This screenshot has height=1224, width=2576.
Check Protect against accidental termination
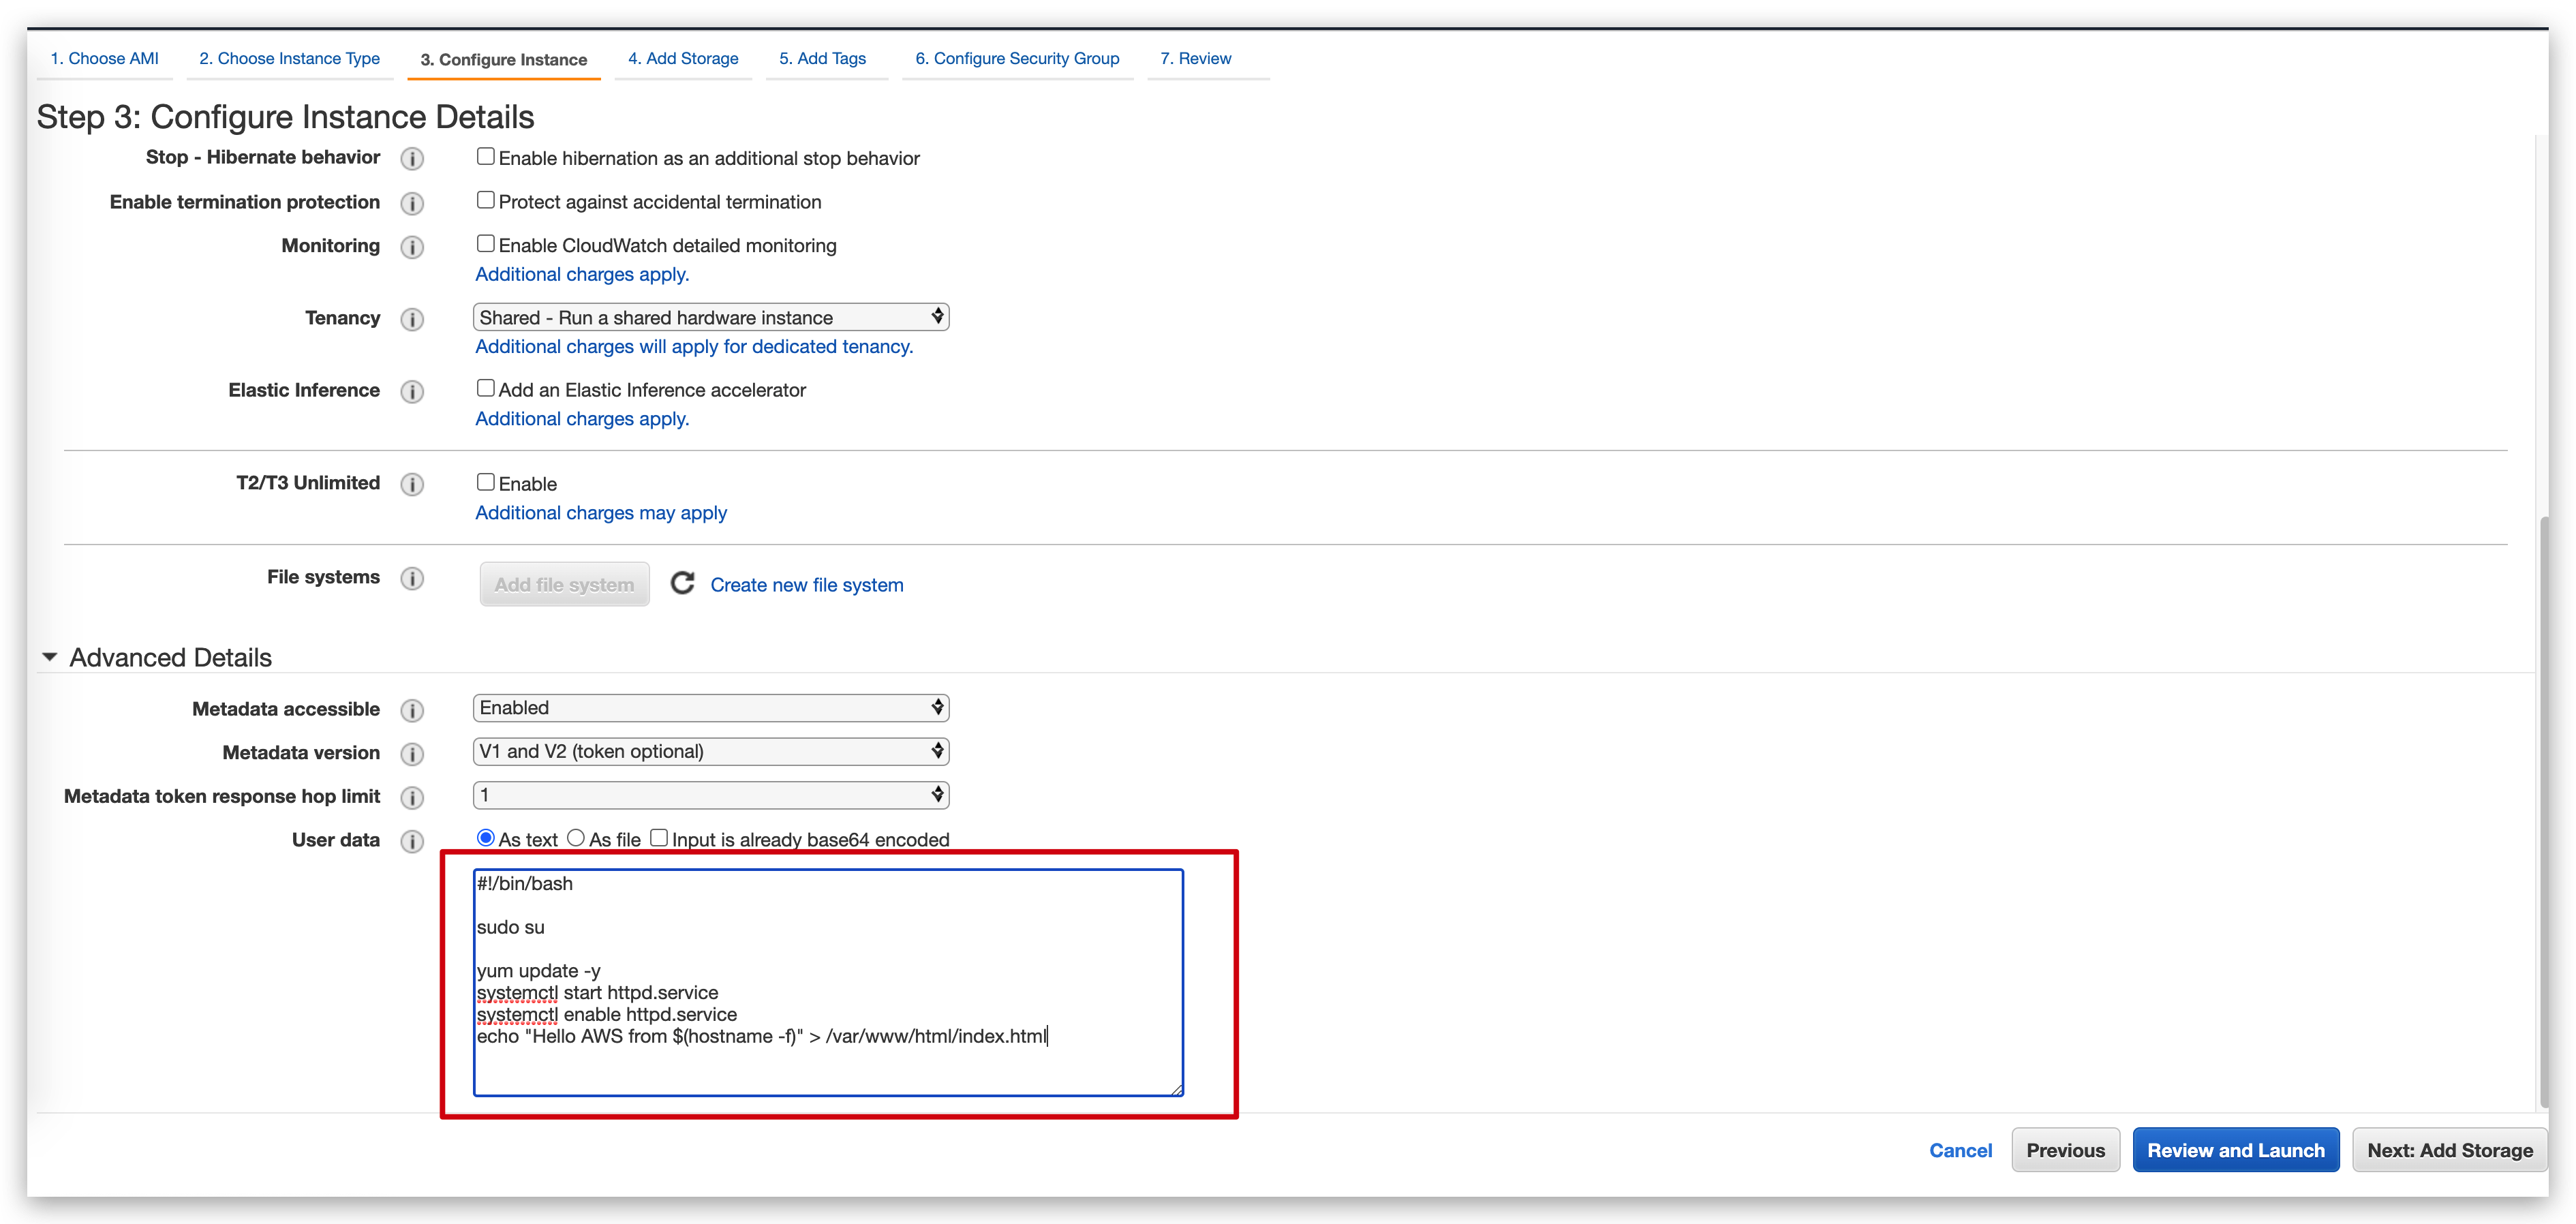[x=486, y=200]
